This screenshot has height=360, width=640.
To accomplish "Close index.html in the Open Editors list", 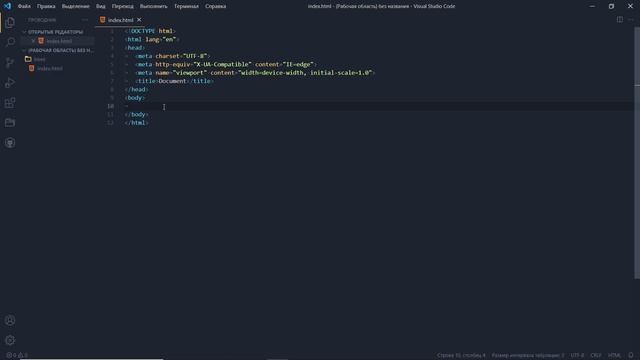I will (x=33, y=41).
